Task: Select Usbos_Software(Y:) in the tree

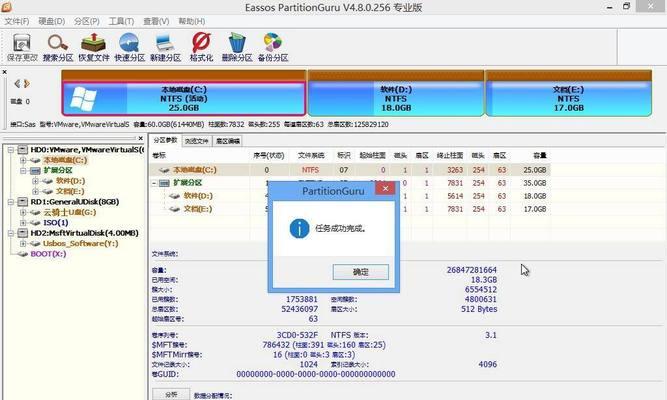Action: click(80, 243)
